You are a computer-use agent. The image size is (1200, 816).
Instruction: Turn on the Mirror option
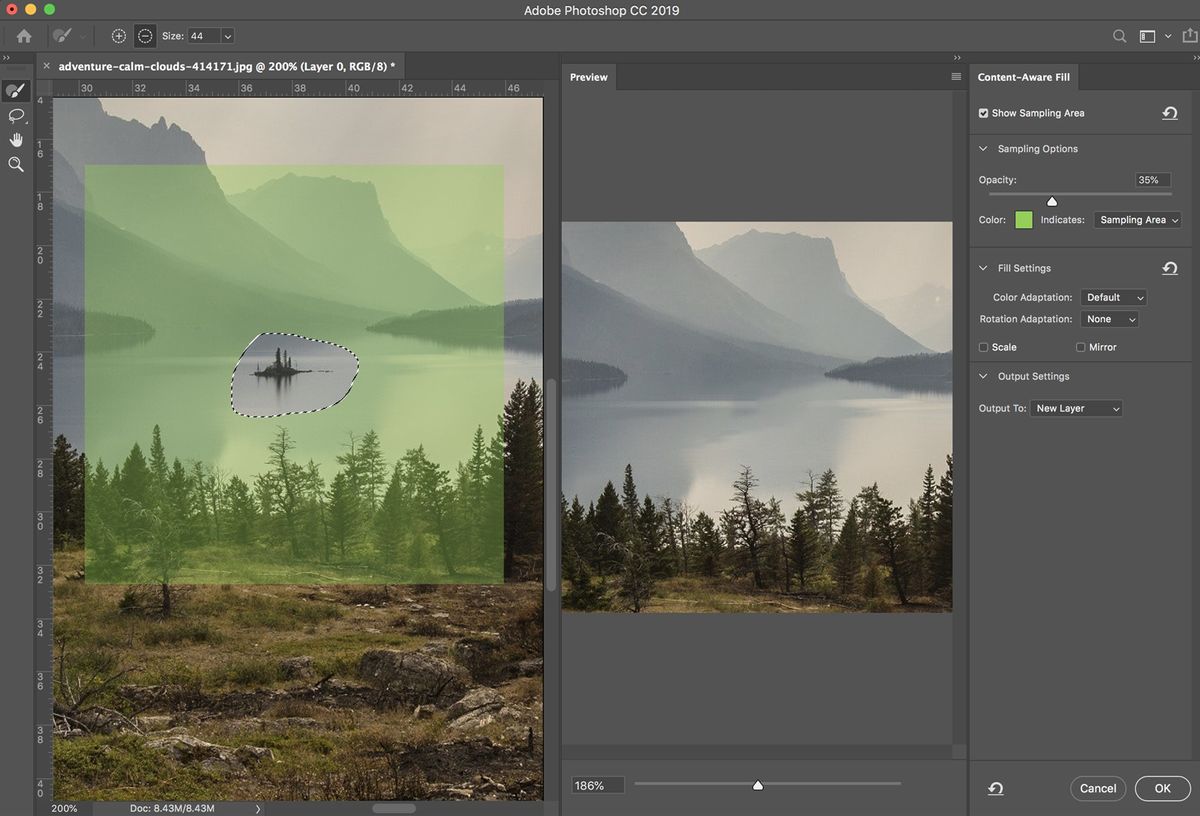[x=1080, y=347]
